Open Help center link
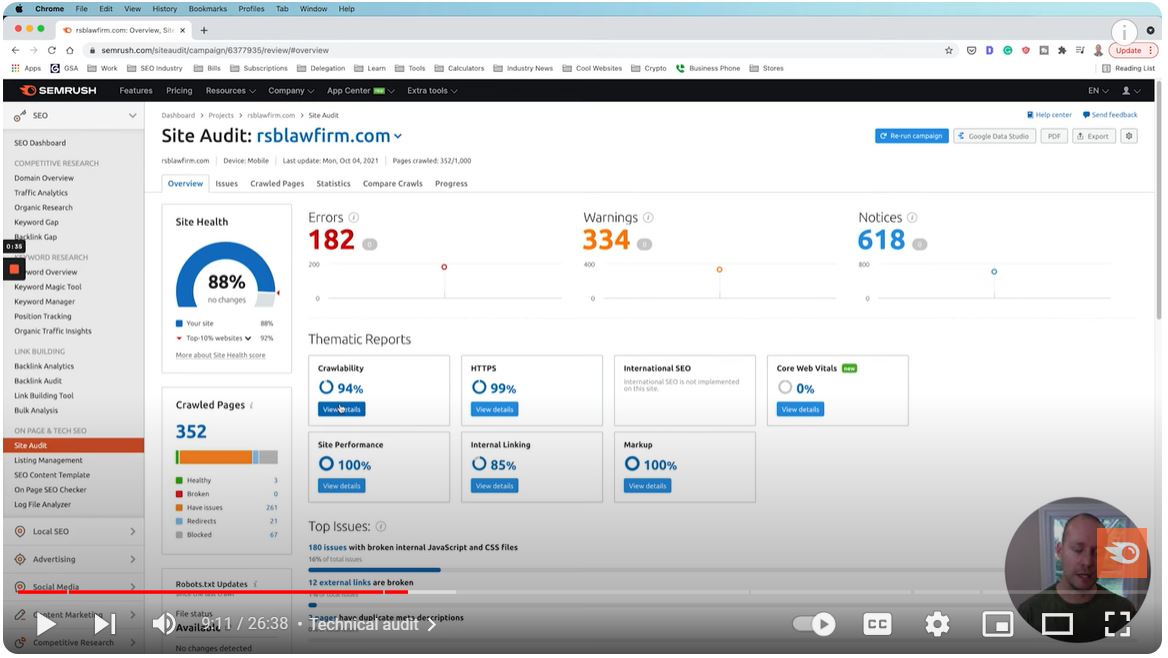The width and height of the screenshot is (1168, 658). tap(1049, 116)
